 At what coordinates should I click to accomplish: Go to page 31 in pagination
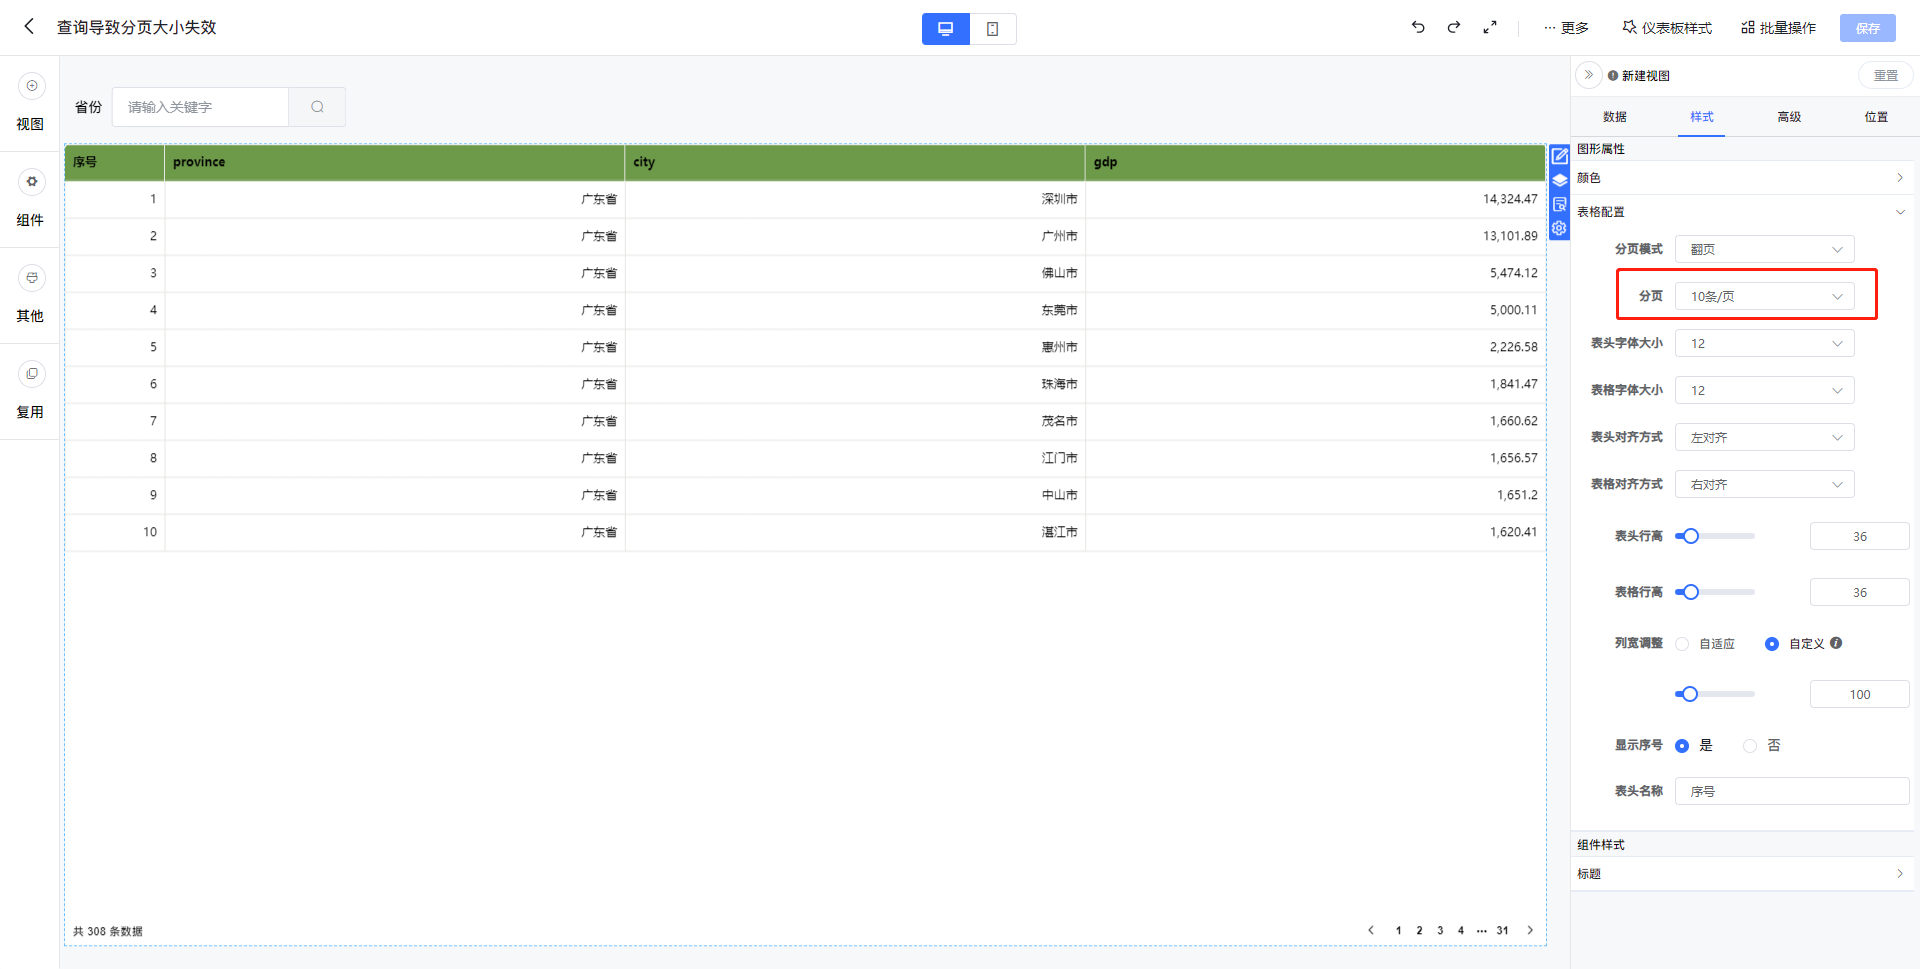tap(1502, 930)
